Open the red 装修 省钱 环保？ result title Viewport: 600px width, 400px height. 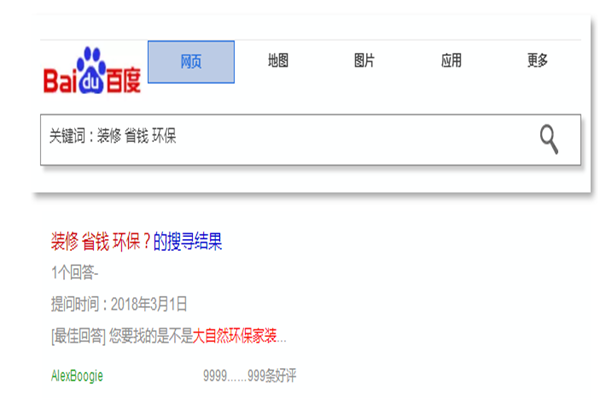pyautogui.click(x=100, y=241)
